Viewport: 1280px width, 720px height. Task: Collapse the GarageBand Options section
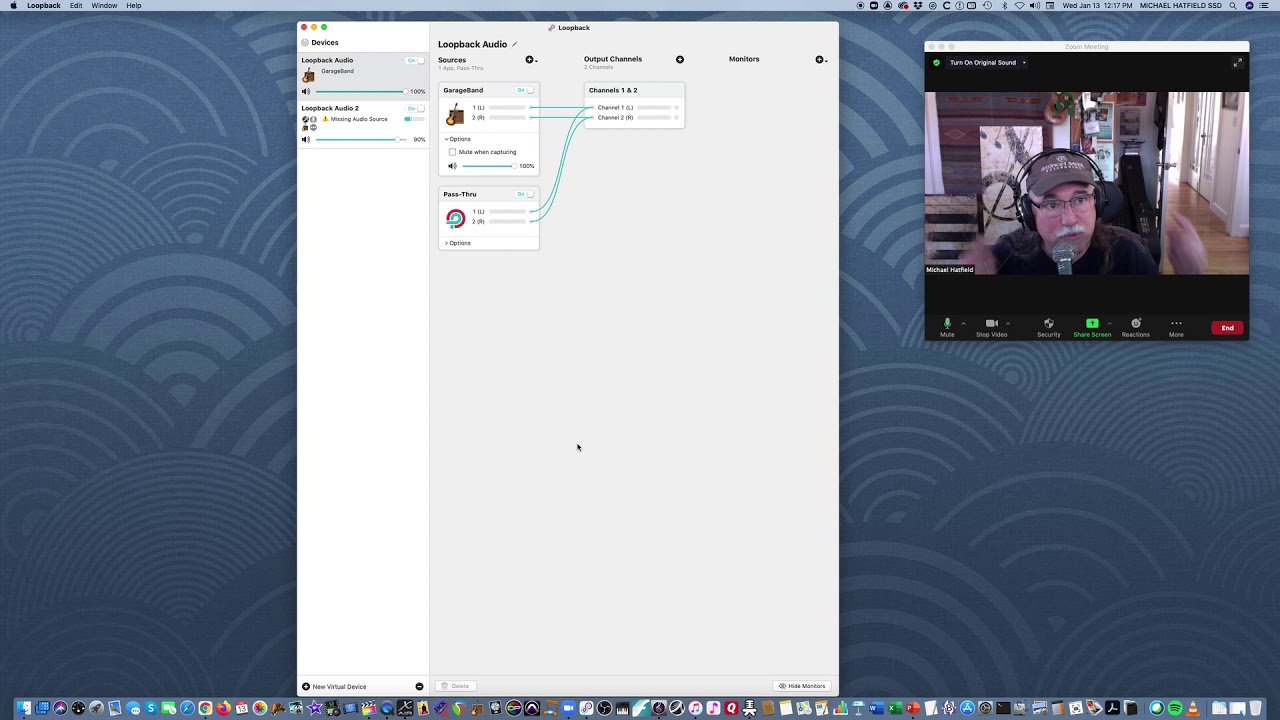pyautogui.click(x=458, y=139)
